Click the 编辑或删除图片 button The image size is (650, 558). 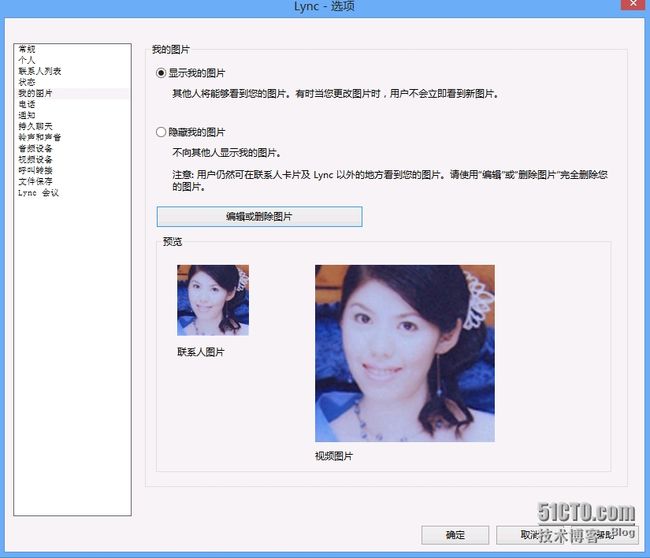(x=260, y=216)
